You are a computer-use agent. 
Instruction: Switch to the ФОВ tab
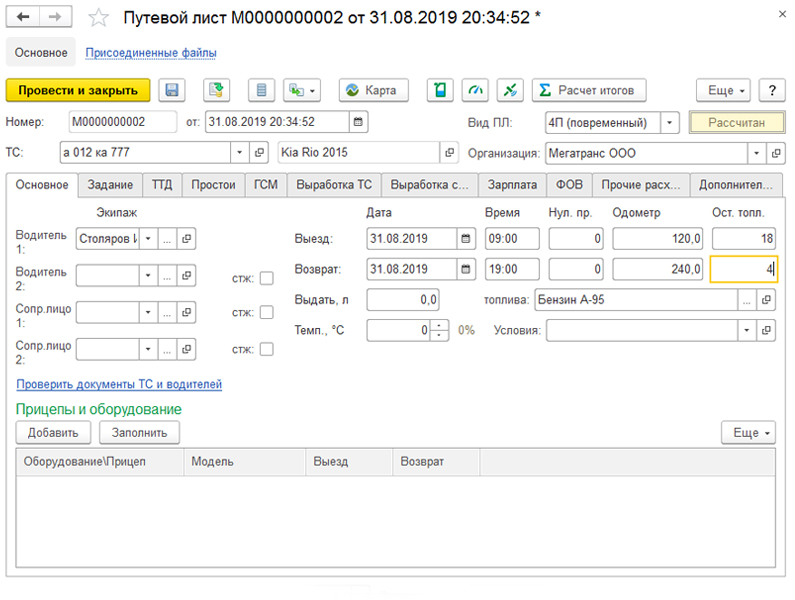[x=569, y=185]
